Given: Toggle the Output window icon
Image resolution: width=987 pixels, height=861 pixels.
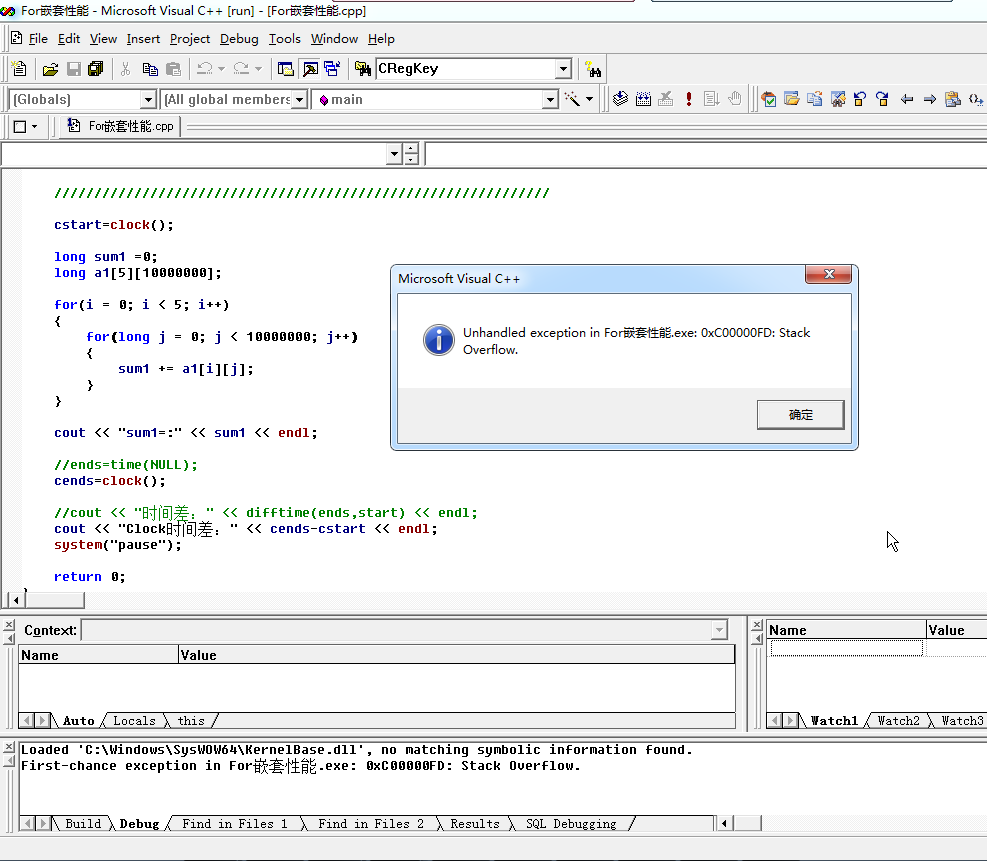Looking at the screenshot, I should (309, 69).
